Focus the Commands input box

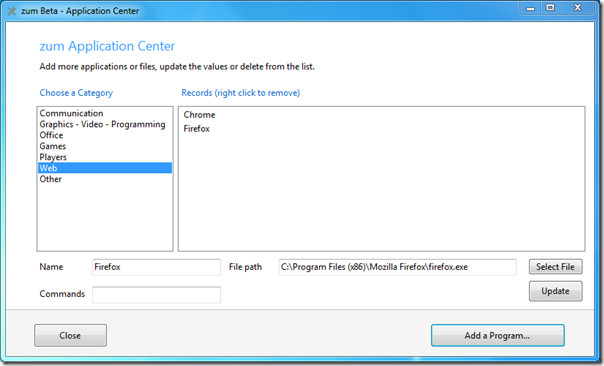(x=156, y=295)
